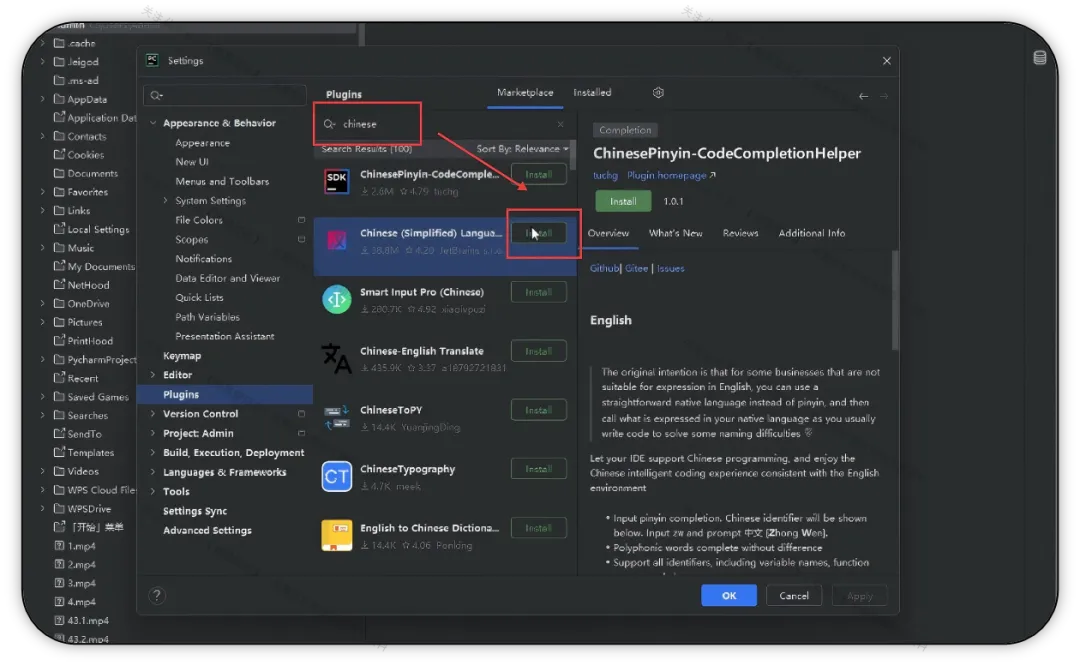1080x666 pixels.
Task: Open the Sort By: Relevance dropdown
Action: [522, 149]
